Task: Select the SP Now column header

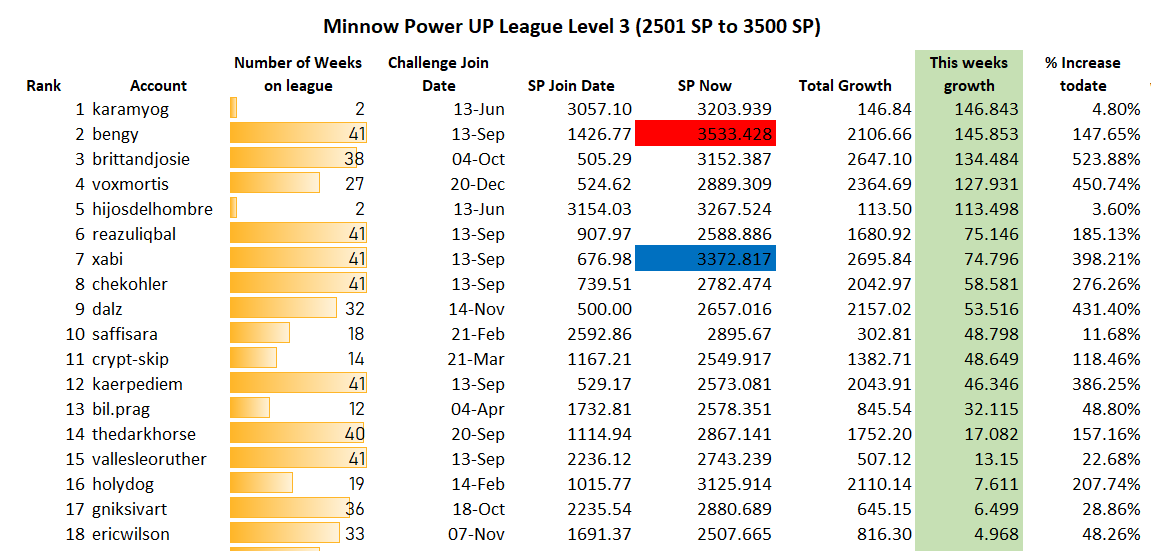Action: 705,86
